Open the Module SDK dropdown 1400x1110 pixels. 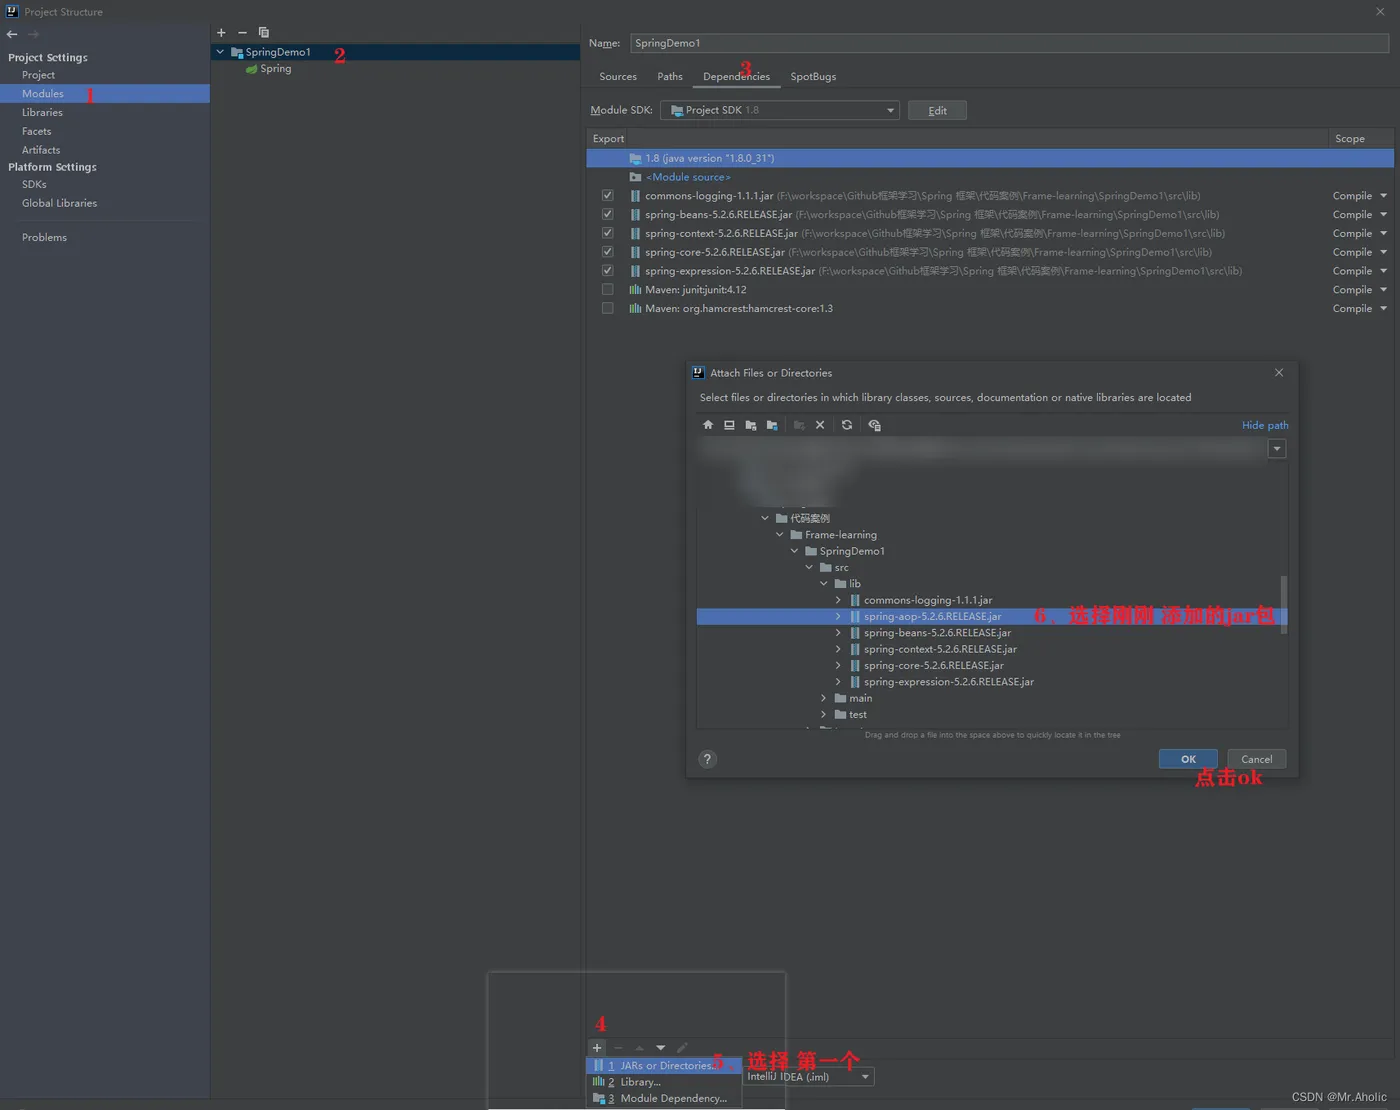pyautogui.click(x=780, y=110)
